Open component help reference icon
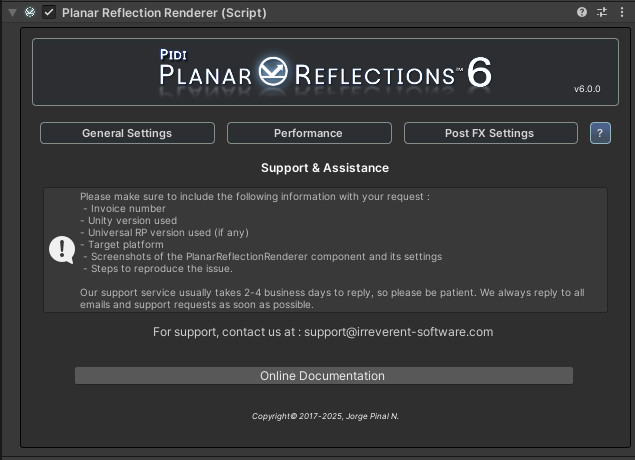Image resolution: width=635 pixels, height=460 pixels. pyautogui.click(x=582, y=12)
